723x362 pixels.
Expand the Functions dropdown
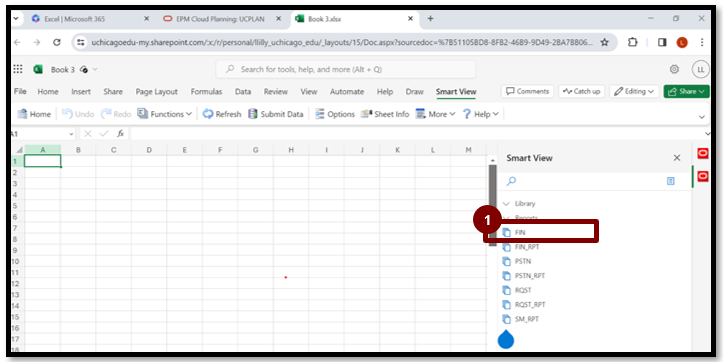(165, 114)
